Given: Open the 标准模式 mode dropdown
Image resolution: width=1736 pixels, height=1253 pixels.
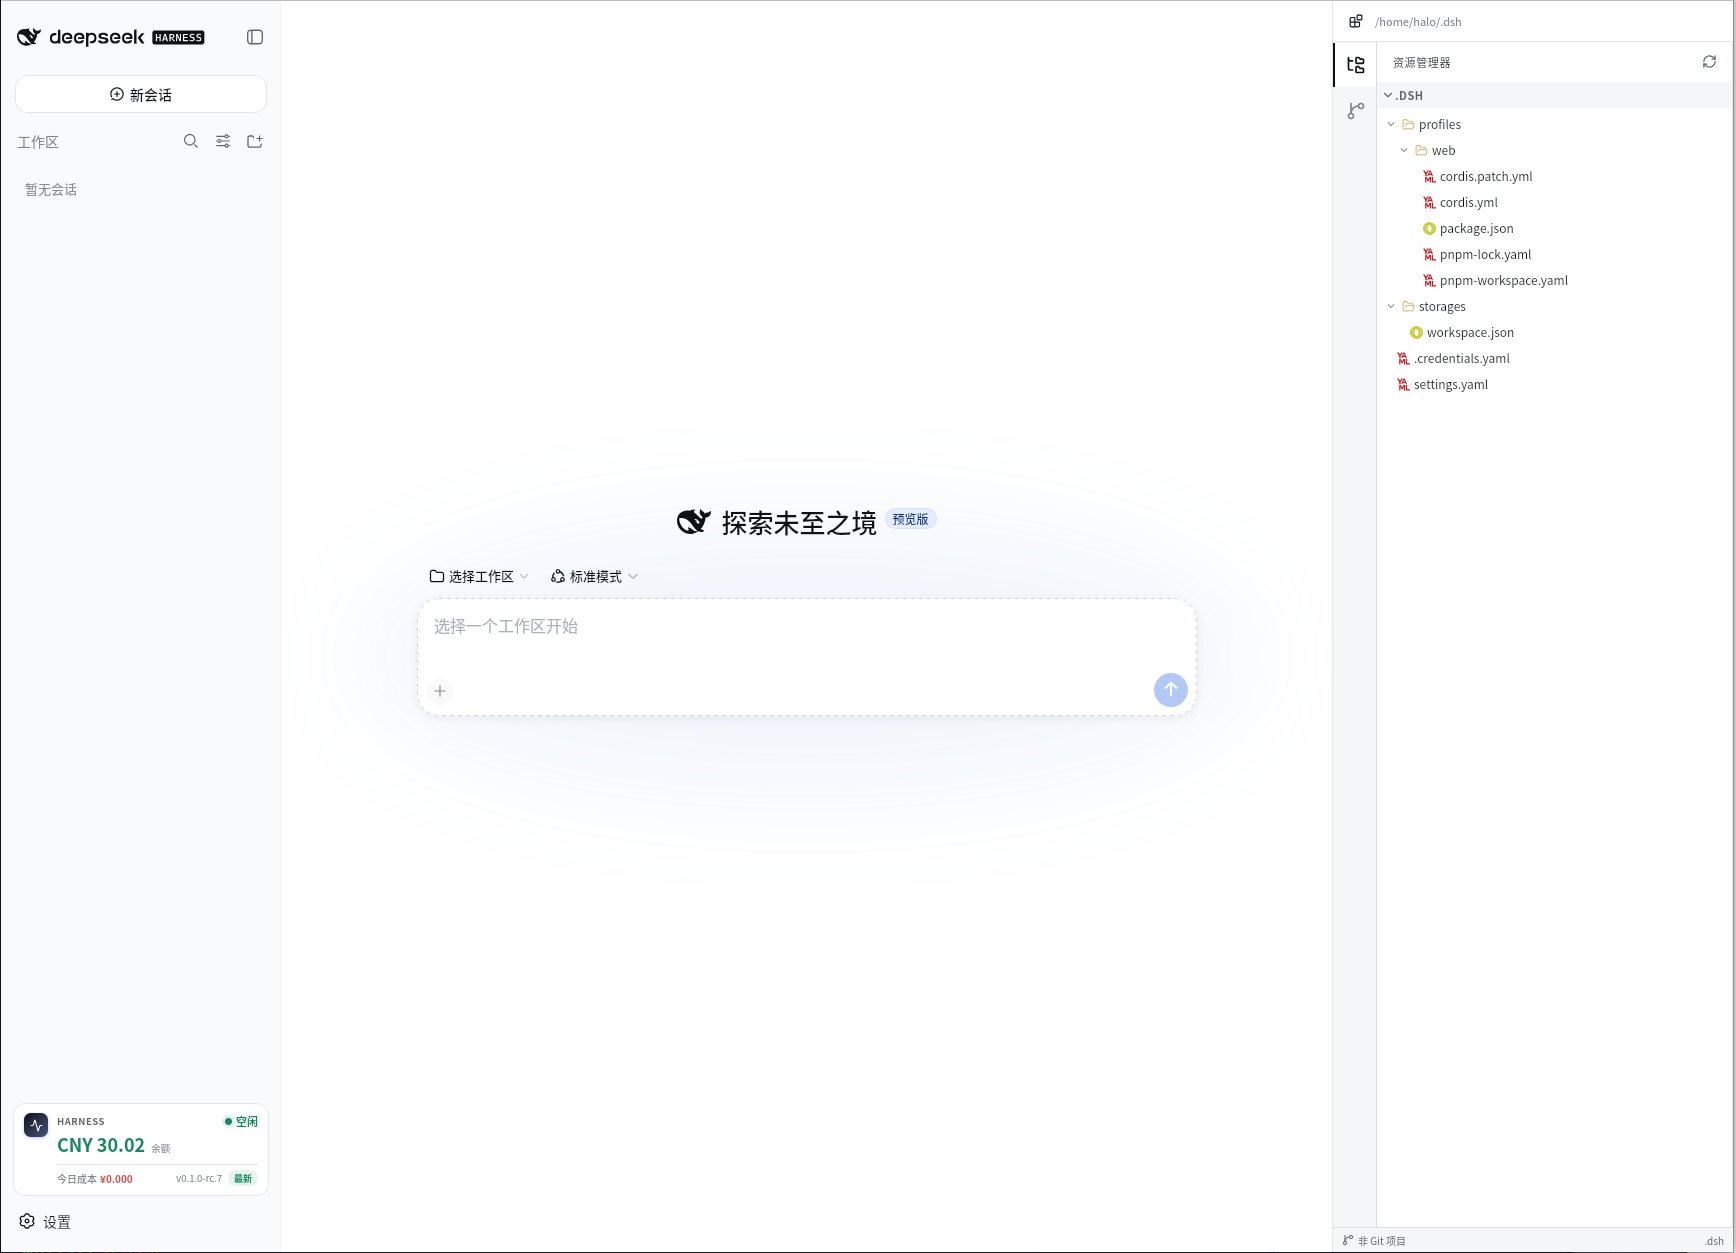Looking at the screenshot, I should coord(594,576).
